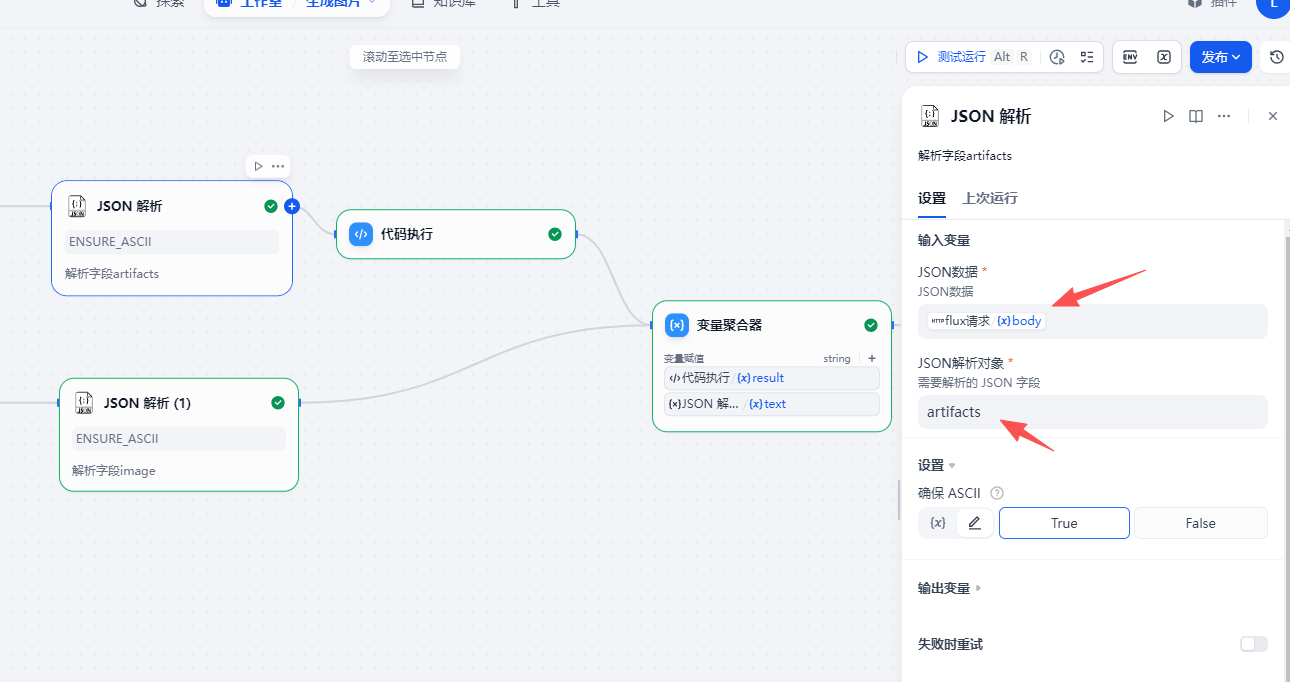
Task: Click green check on JSON 解析 (1) node
Action: [278, 403]
